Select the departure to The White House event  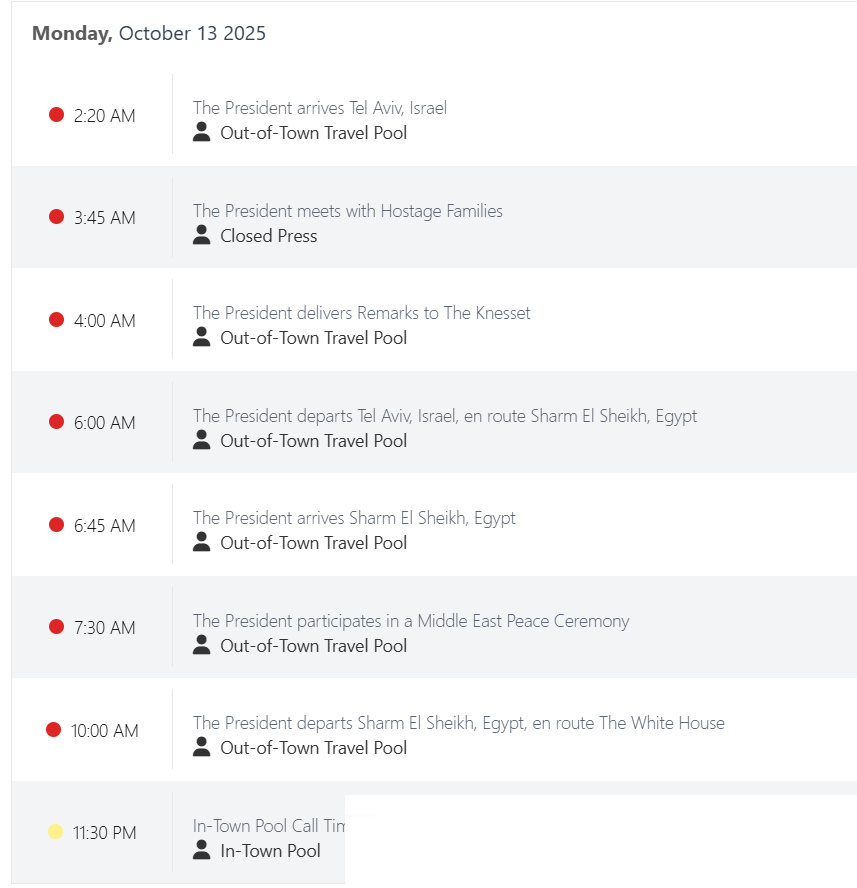[459, 723]
